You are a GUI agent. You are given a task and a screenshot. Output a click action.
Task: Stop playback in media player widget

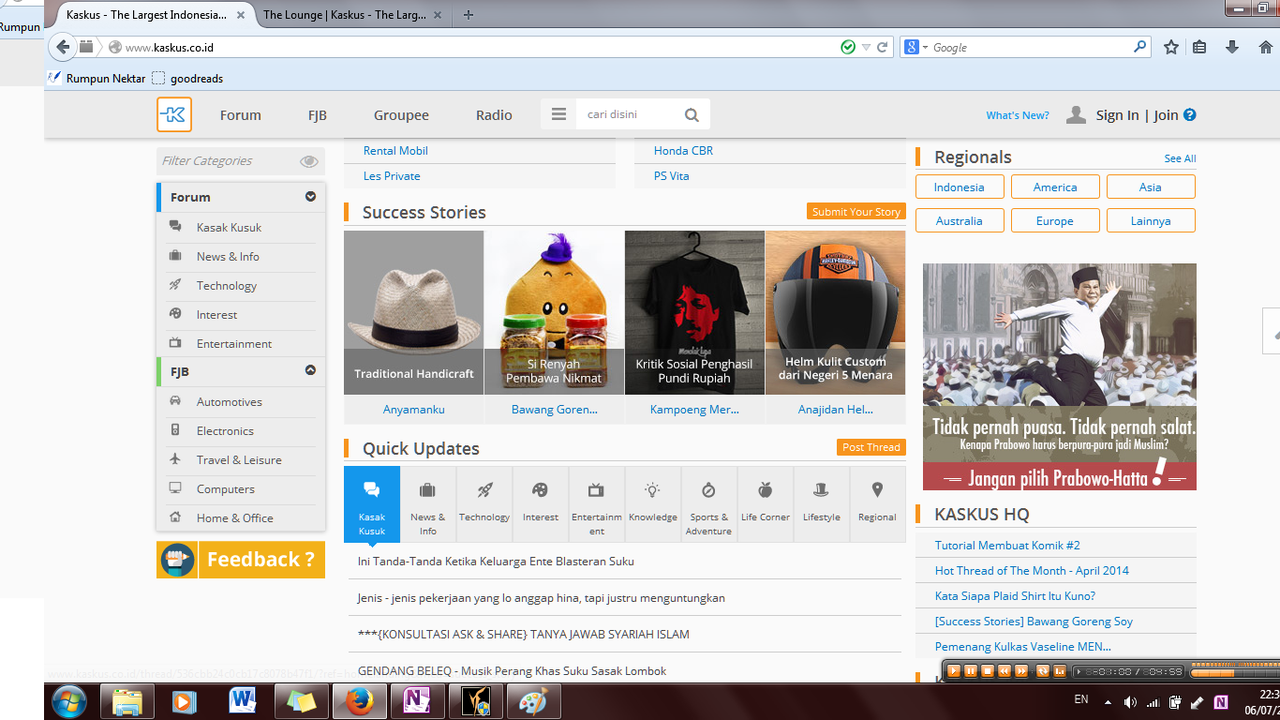(x=987, y=671)
